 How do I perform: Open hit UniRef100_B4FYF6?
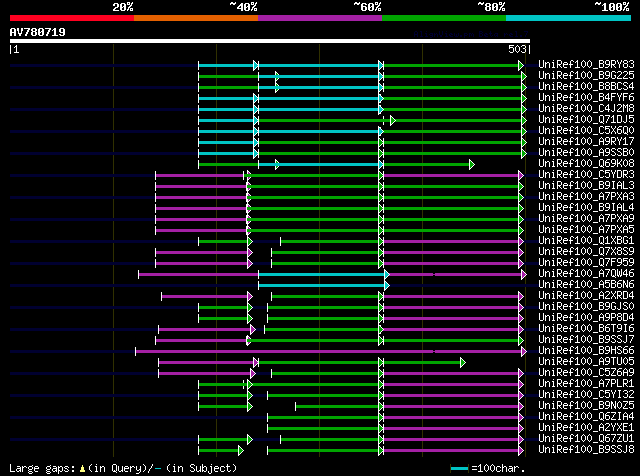click(x=586, y=98)
